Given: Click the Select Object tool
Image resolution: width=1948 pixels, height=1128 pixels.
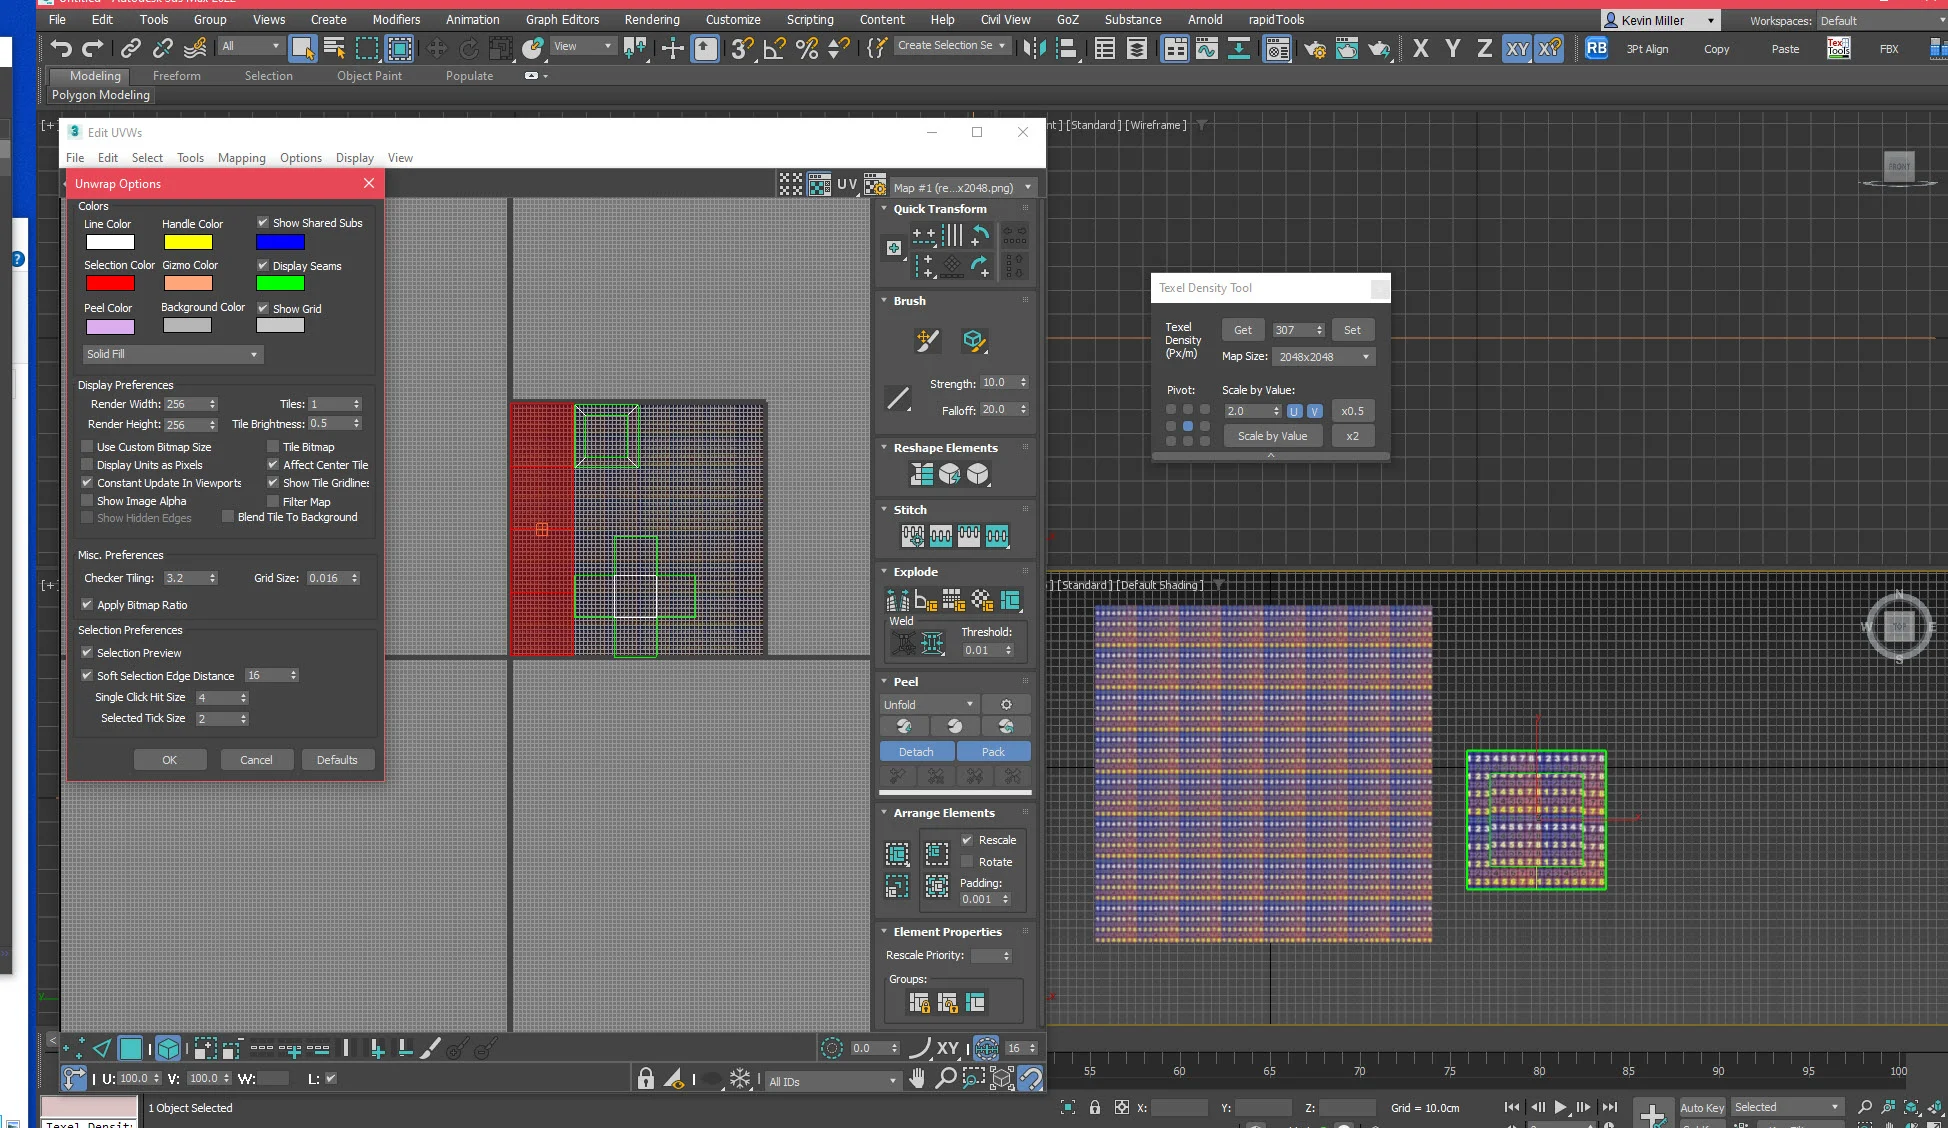Looking at the screenshot, I should point(303,48).
